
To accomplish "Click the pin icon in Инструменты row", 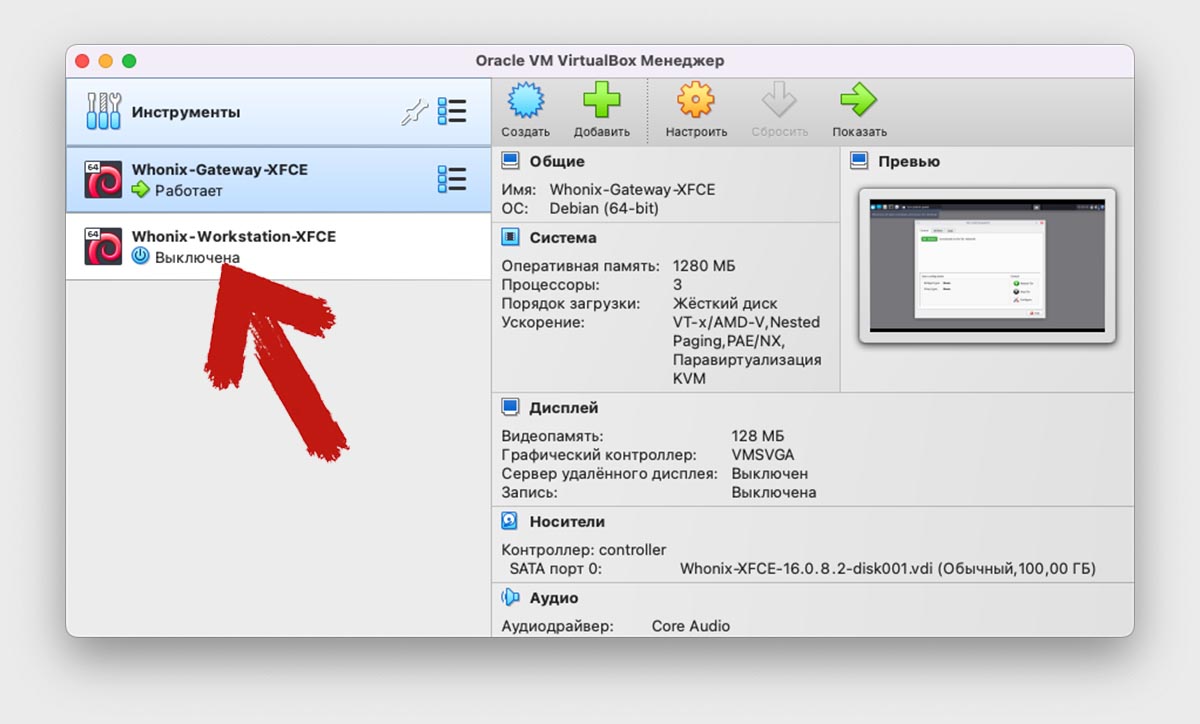I will [413, 112].
